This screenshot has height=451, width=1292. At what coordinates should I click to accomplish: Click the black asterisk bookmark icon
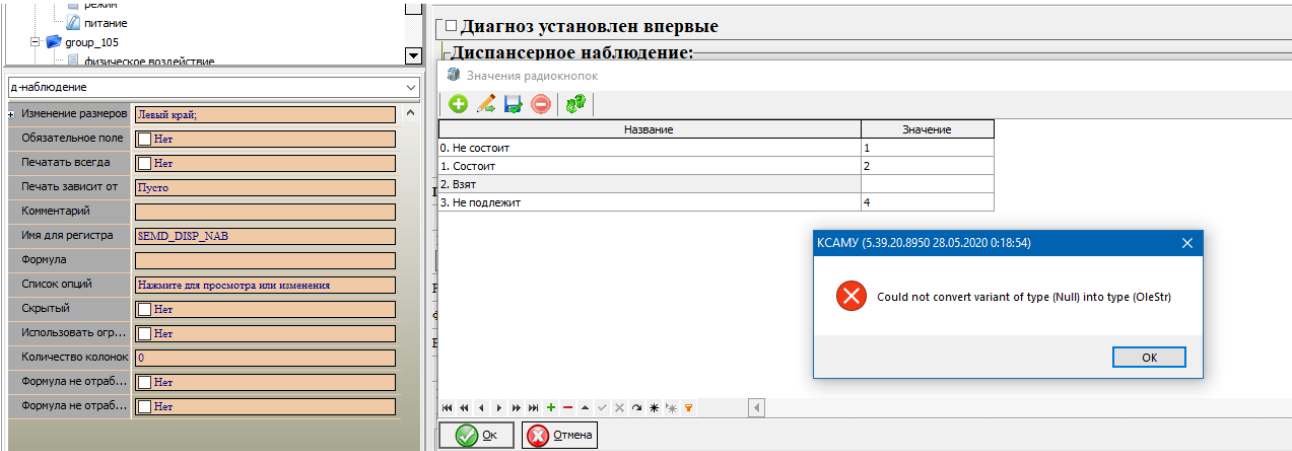click(x=653, y=408)
